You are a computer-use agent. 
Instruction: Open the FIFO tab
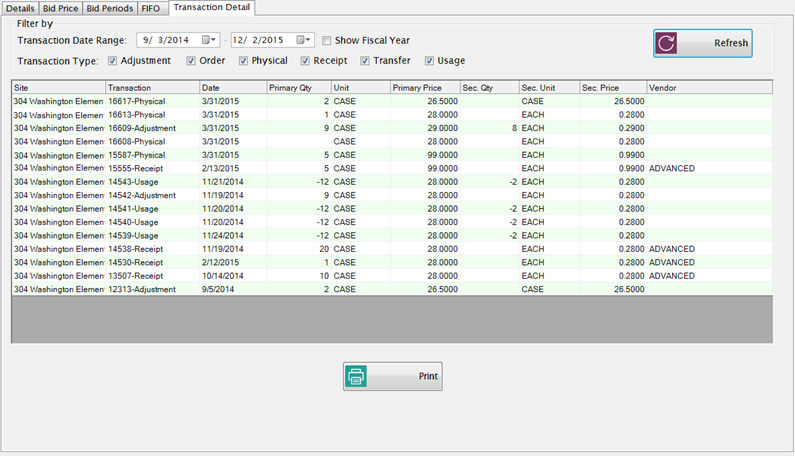152,8
